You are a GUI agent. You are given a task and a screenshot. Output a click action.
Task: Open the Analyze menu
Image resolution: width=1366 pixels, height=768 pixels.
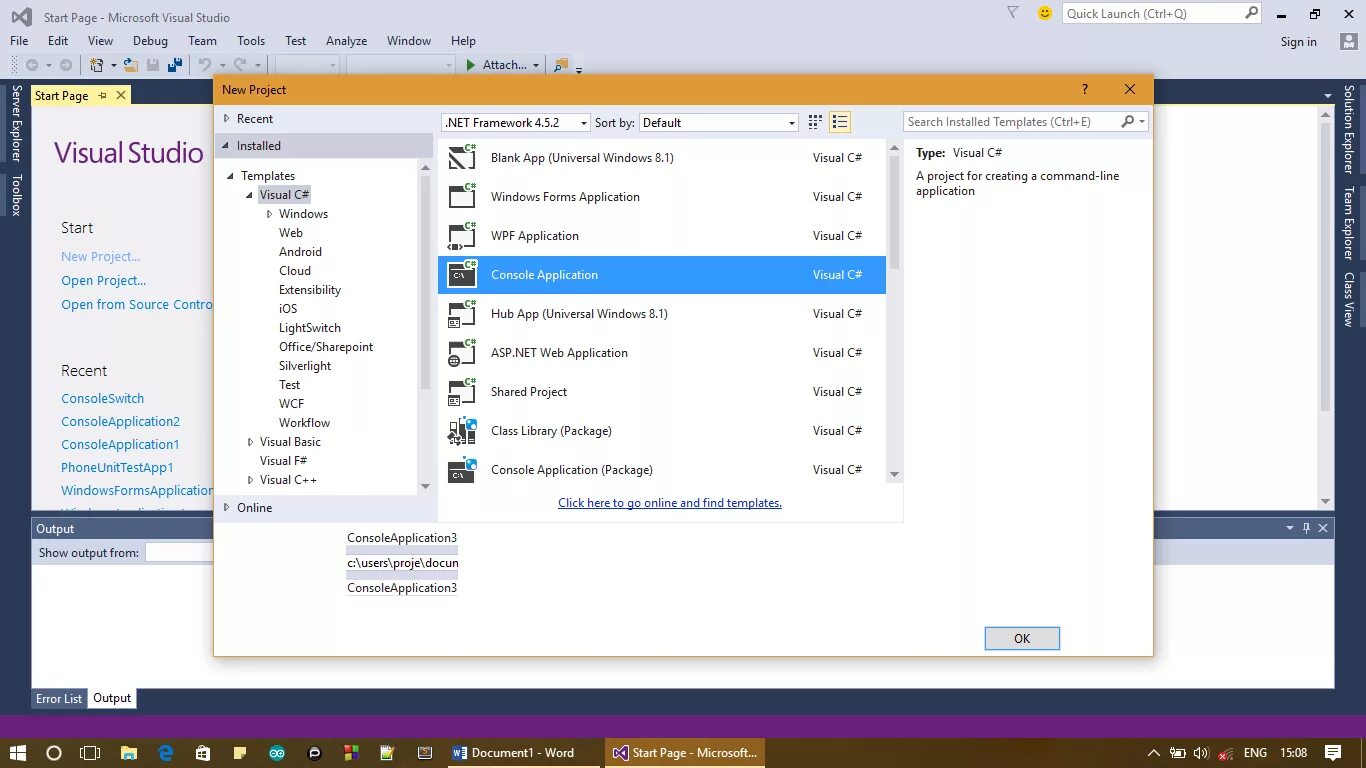pyautogui.click(x=346, y=41)
